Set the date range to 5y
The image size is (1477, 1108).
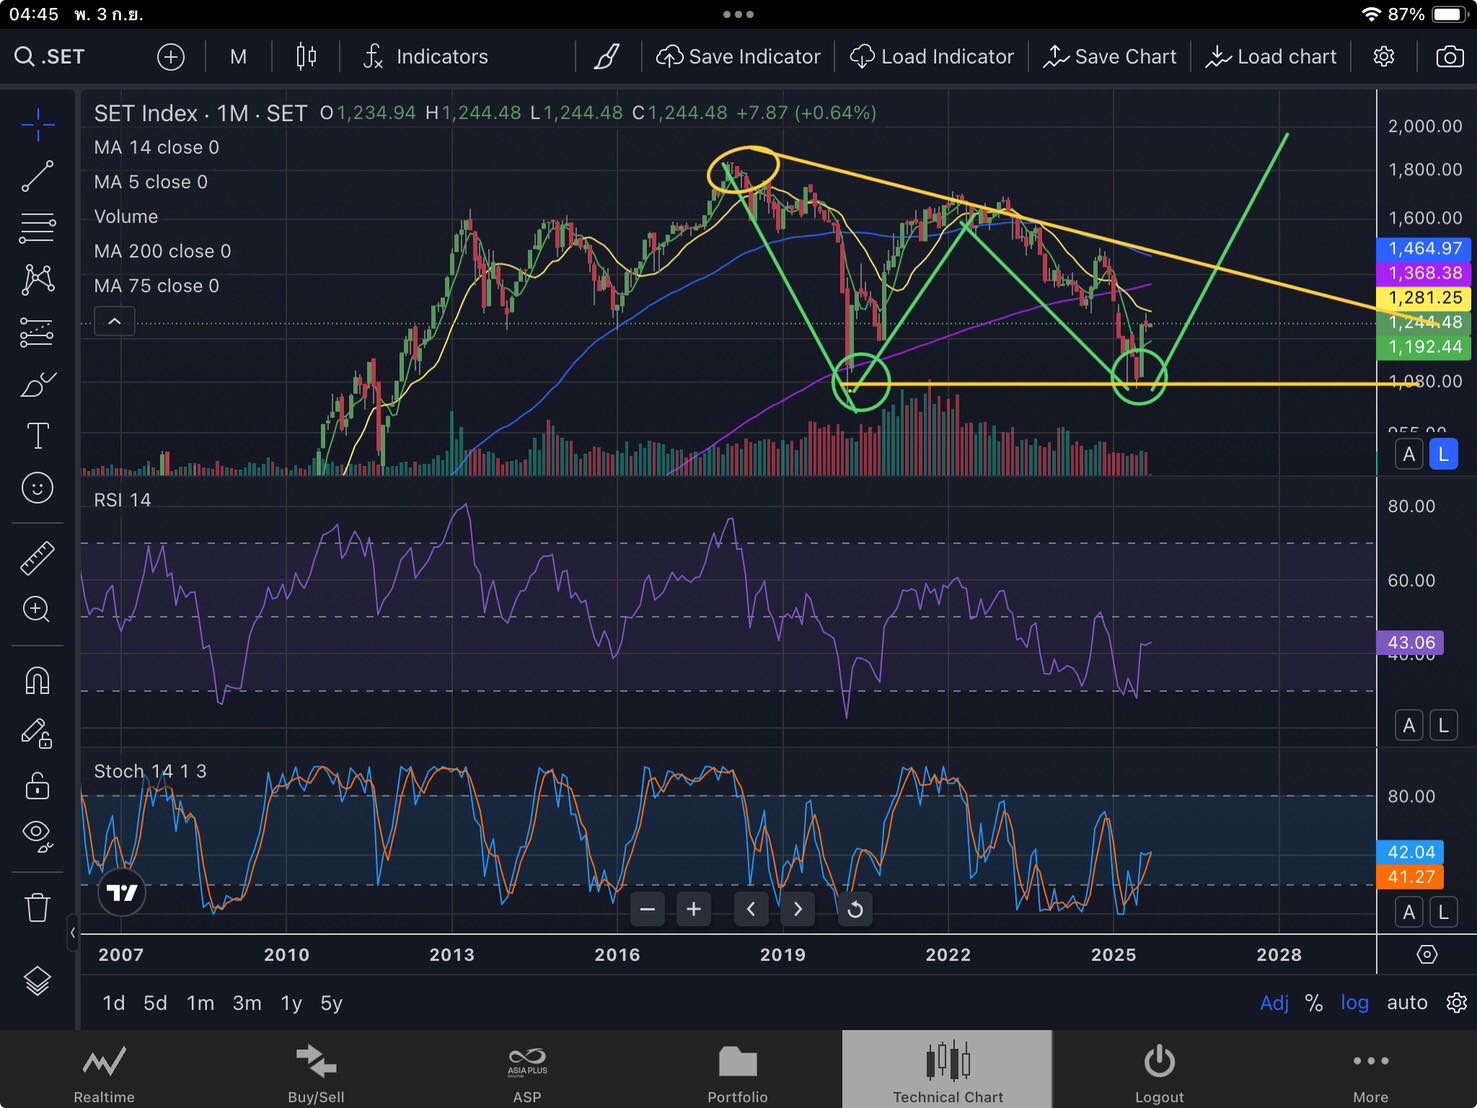click(x=331, y=1003)
